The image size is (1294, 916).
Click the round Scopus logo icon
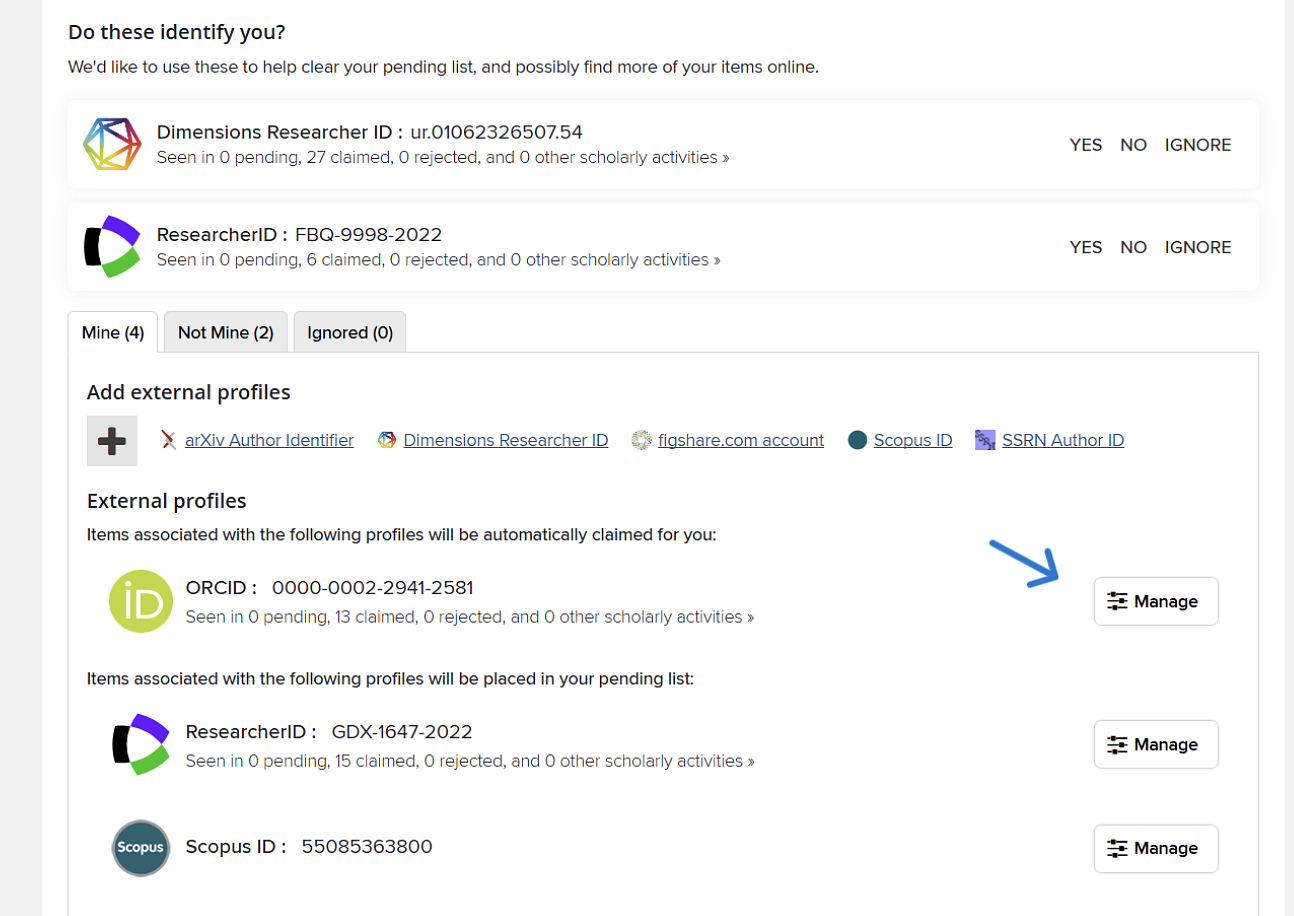tap(141, 848)
